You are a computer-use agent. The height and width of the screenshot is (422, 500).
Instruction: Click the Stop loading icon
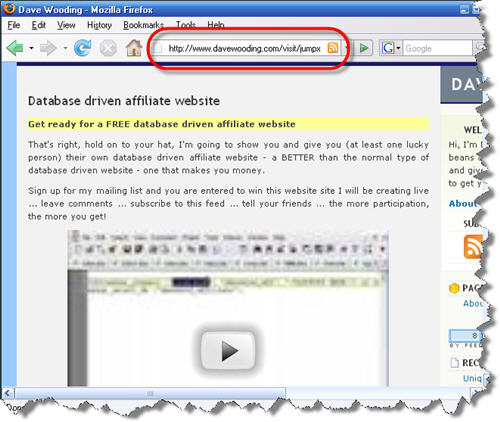pos(108,48)
